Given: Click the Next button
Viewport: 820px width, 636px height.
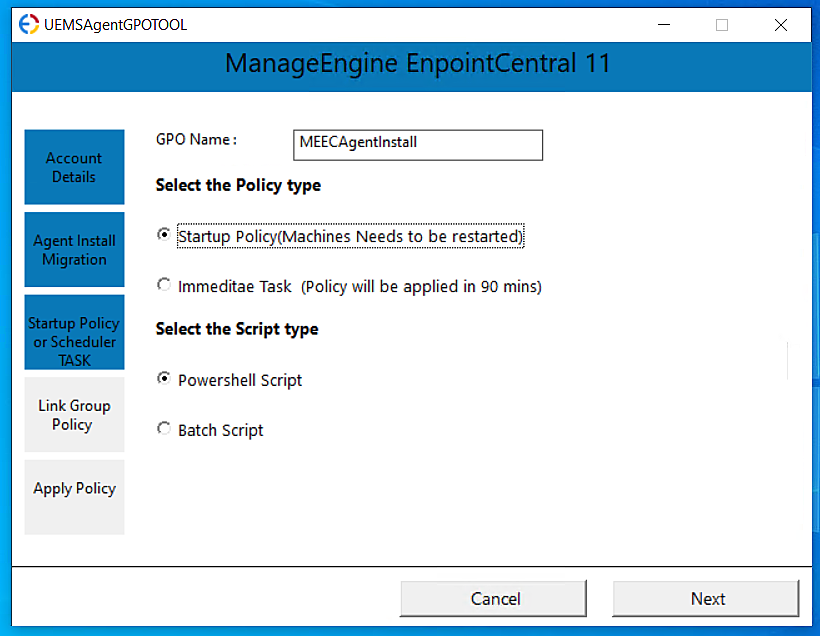Looking at the screenshot, I should point(706,598).
